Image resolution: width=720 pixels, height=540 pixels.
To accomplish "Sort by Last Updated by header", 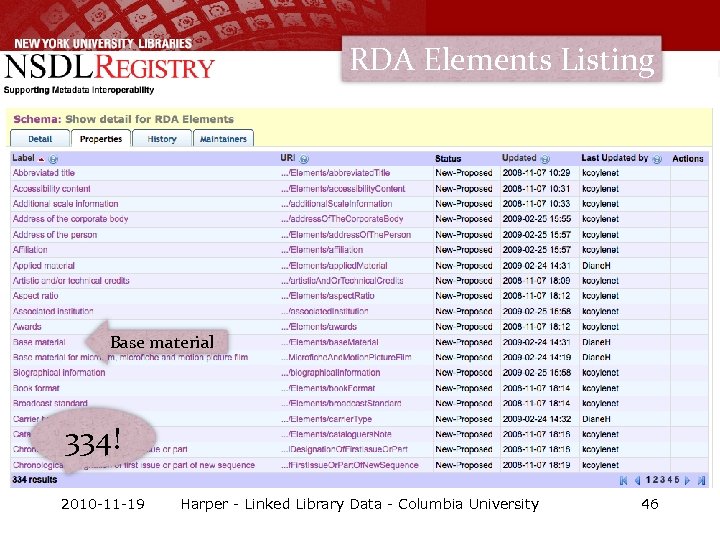I will click(x=614, y=158).
